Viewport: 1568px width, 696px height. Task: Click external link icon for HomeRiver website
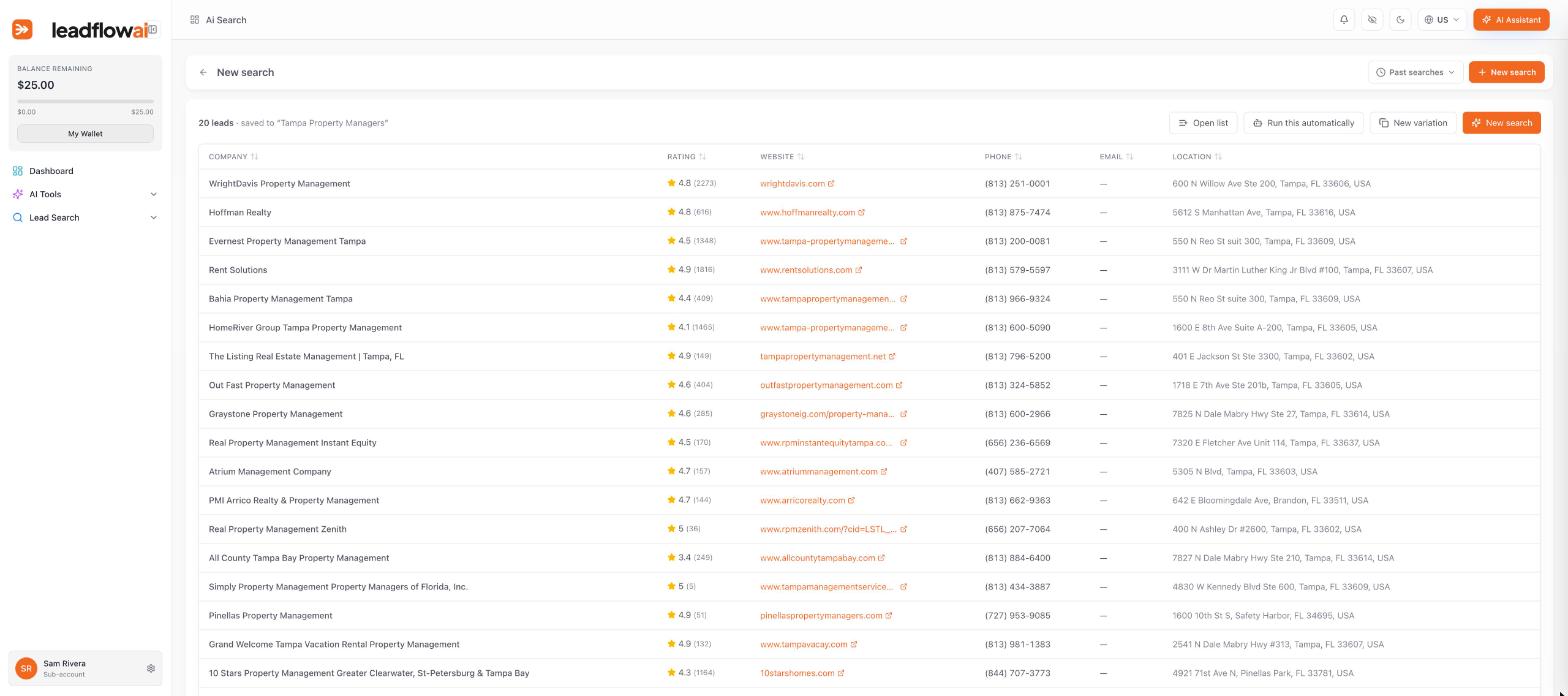coord(904,328)
